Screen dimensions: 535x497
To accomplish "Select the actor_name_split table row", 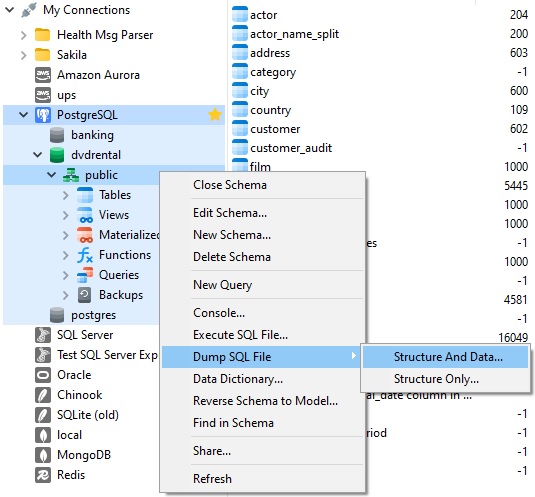I will point(380,34).
